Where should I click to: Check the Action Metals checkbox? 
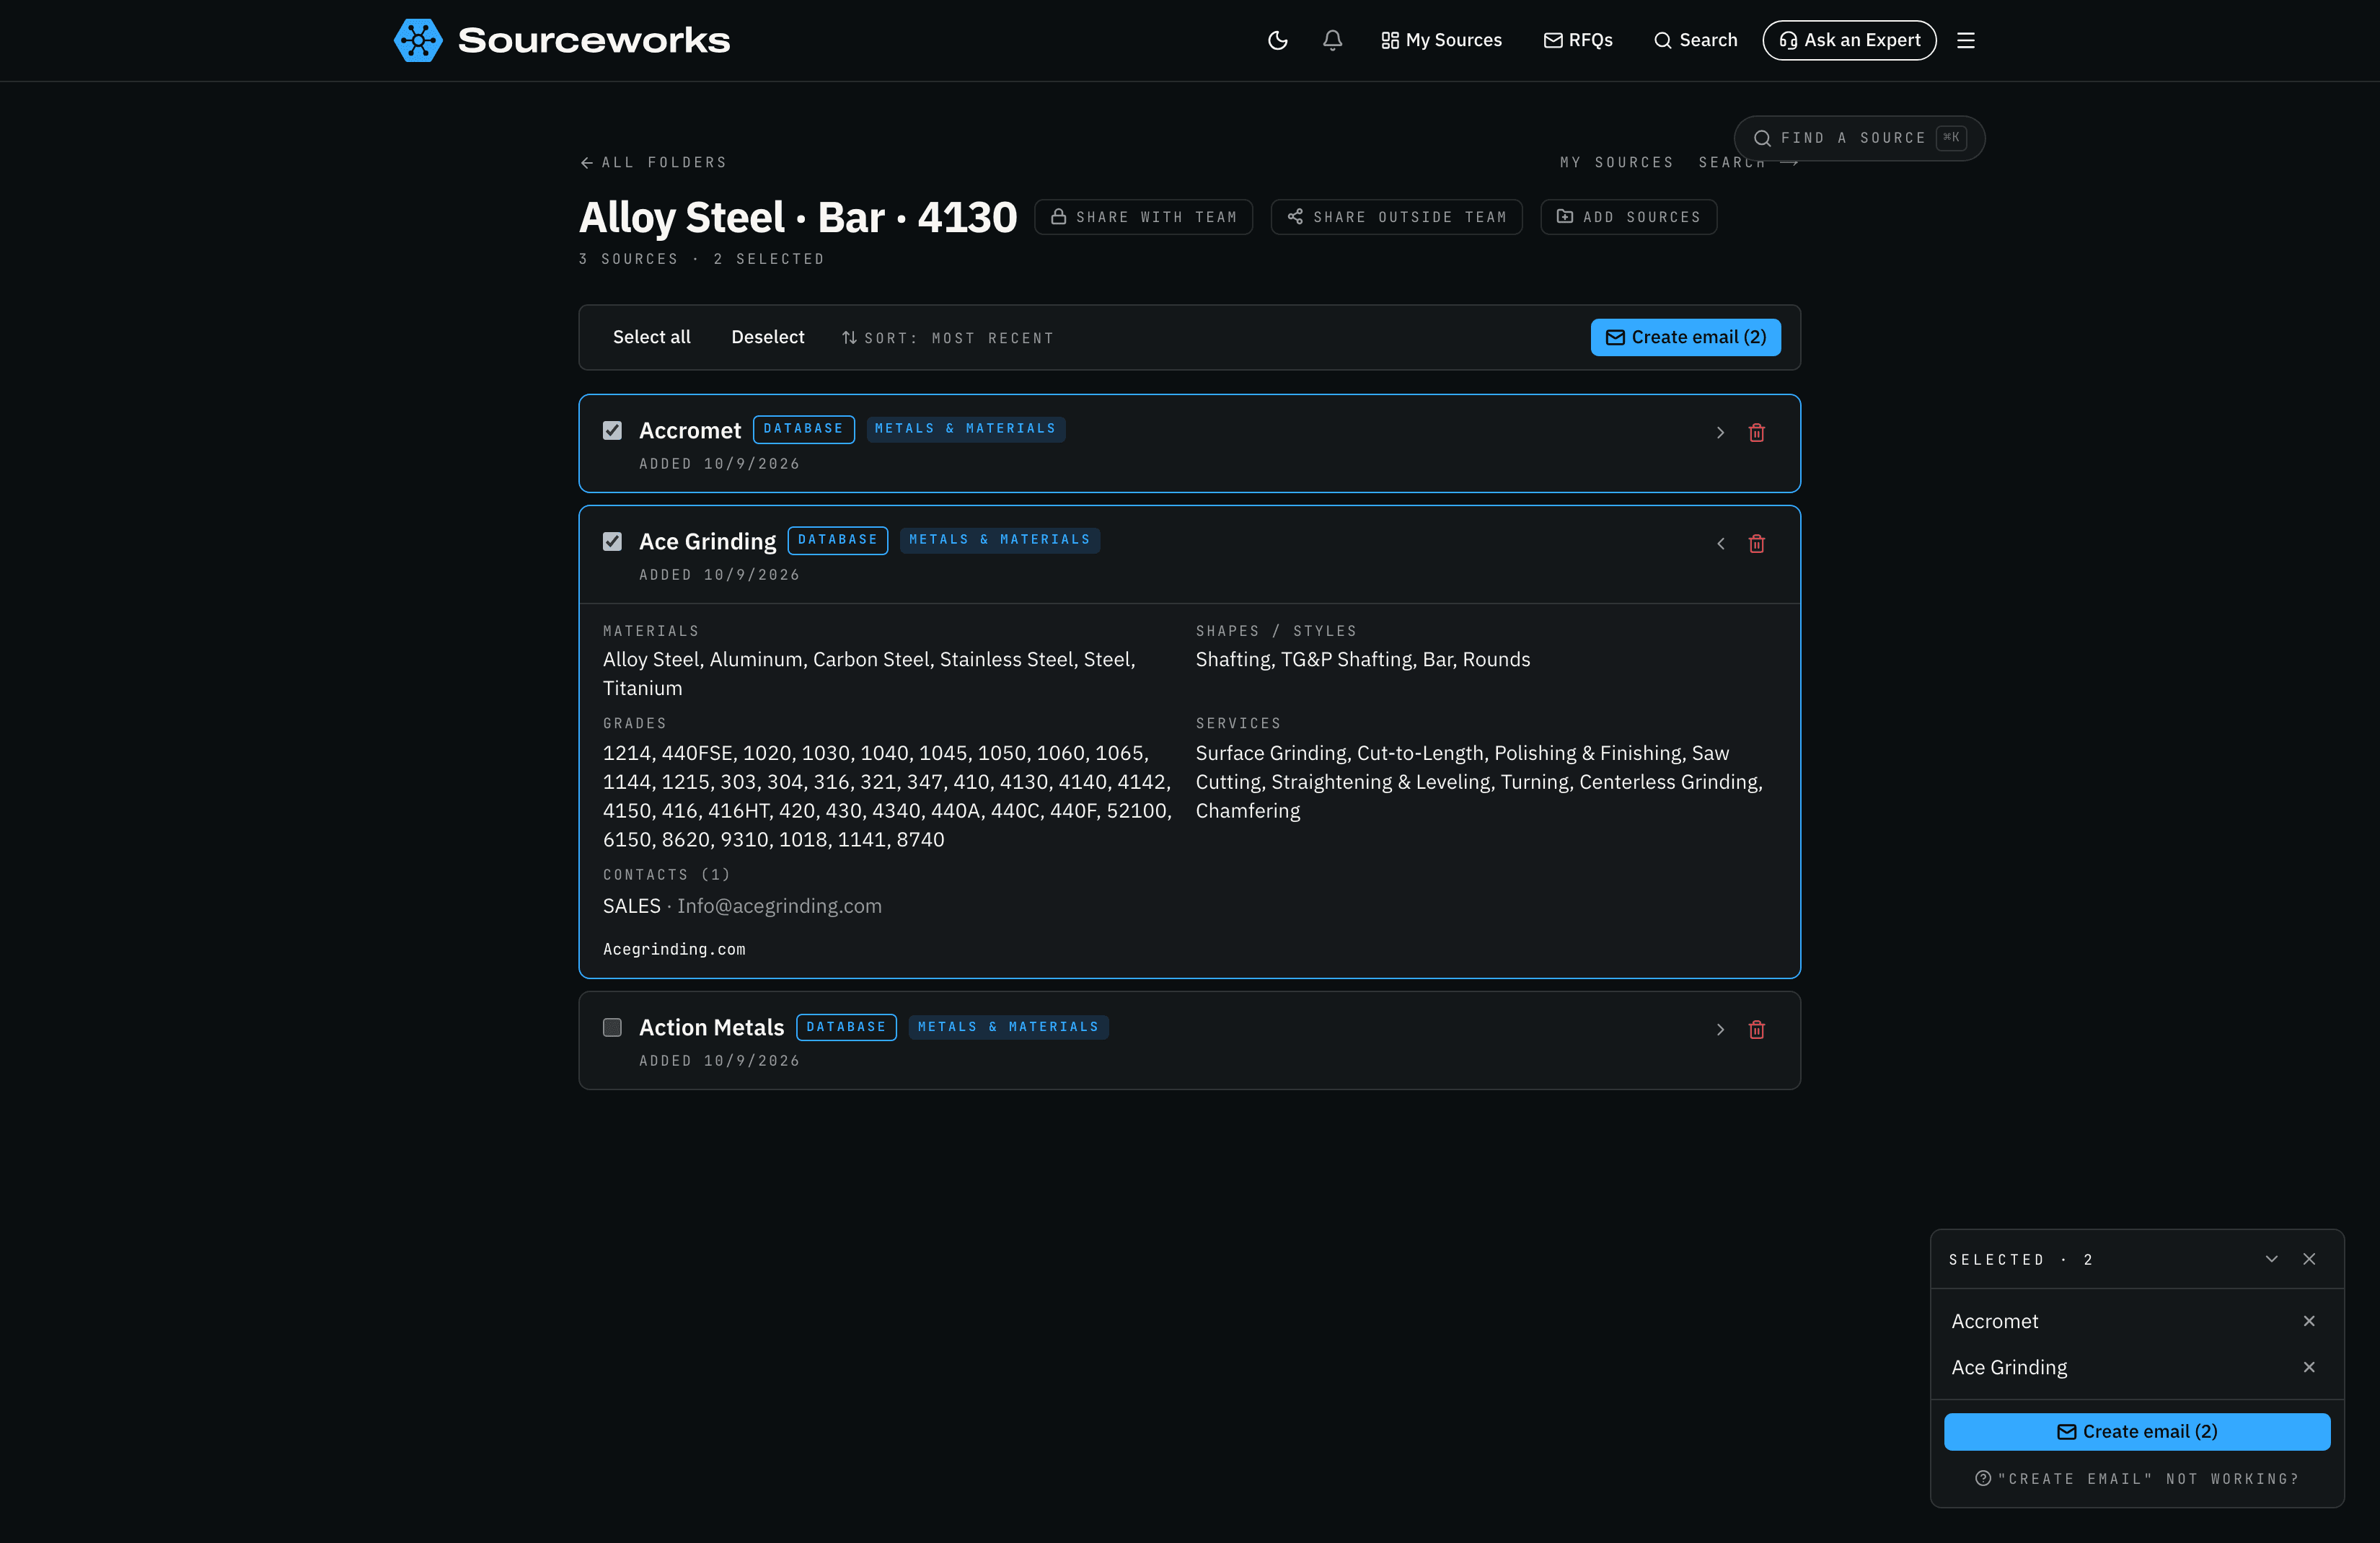coord(612,1028)
